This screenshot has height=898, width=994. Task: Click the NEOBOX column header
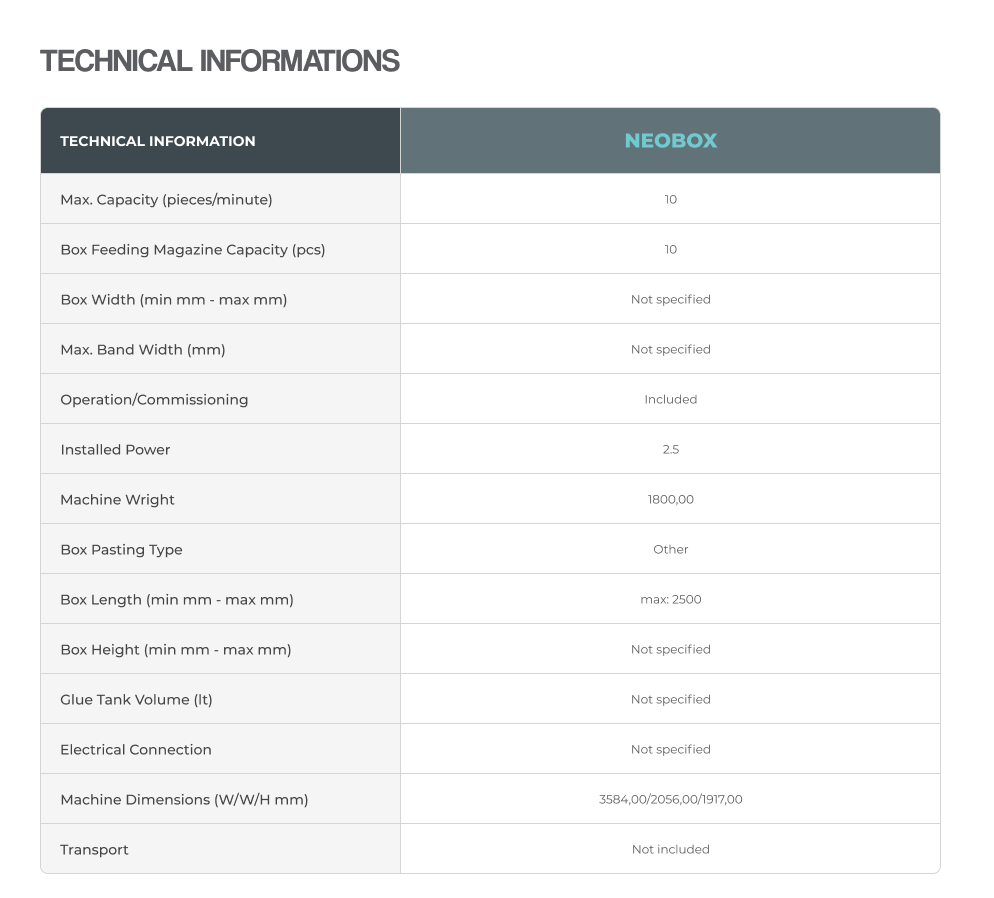click(670, 141)
